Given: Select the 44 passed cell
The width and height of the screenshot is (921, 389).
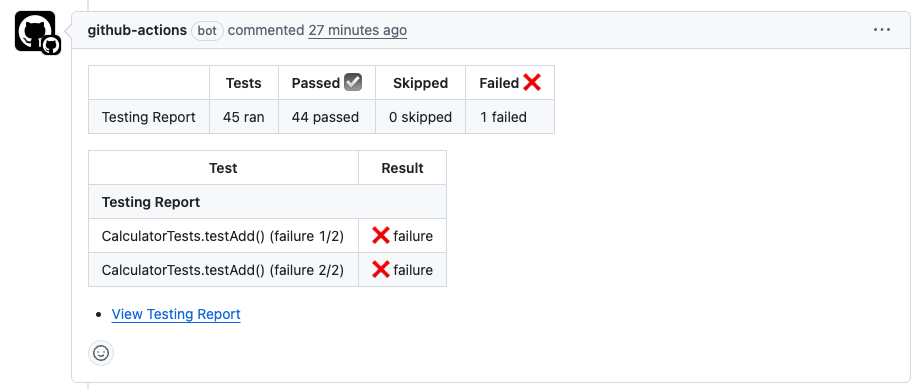Looking at the screenshot, I should pyautogui.click(x=327, y=117).
